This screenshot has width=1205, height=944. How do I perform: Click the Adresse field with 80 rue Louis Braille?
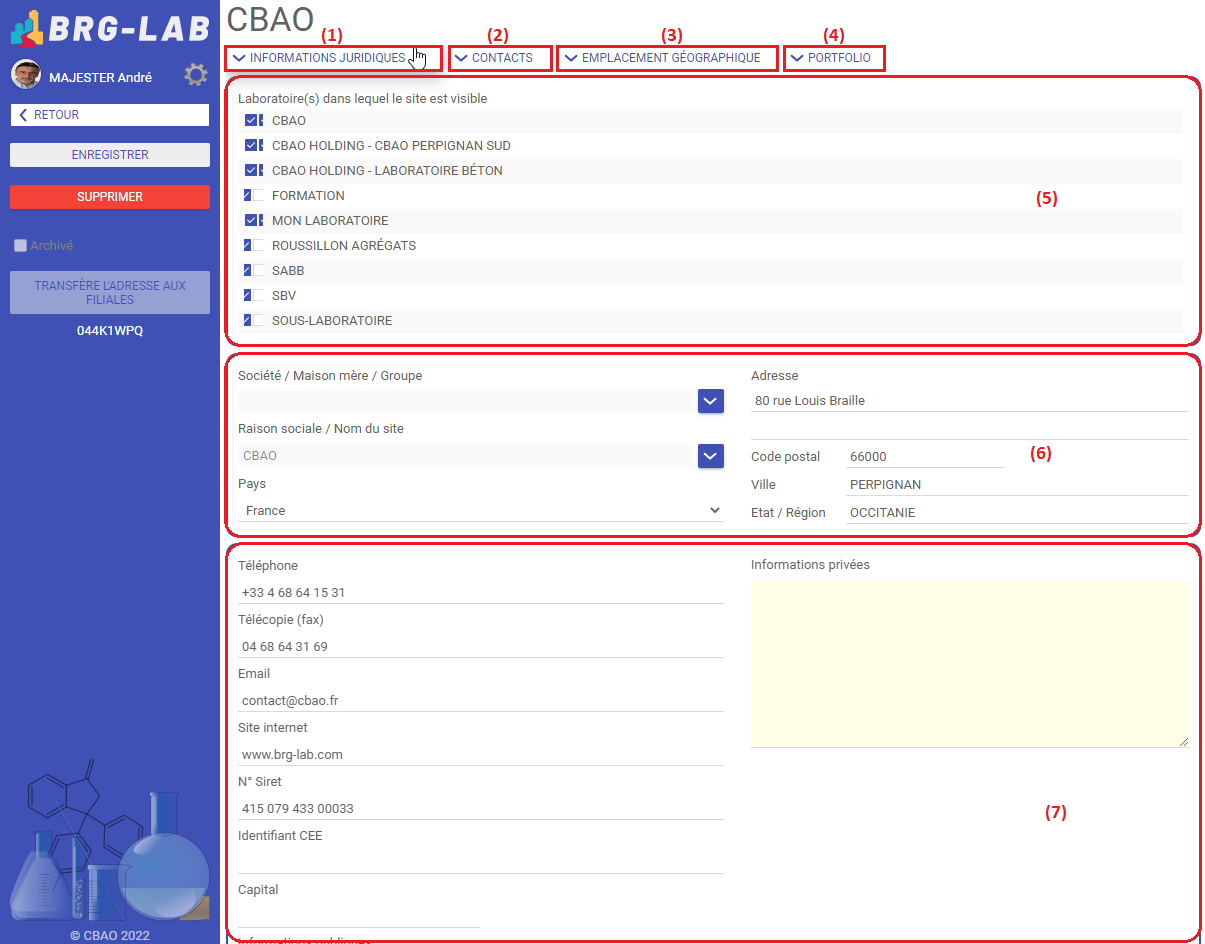[970, 400]
